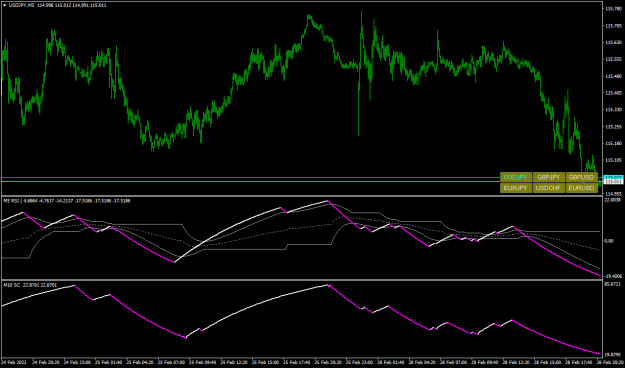The height and width of the screenshot is (368, 625).
Task: Select the USDJPY symbol button
Action: point(516,177)
